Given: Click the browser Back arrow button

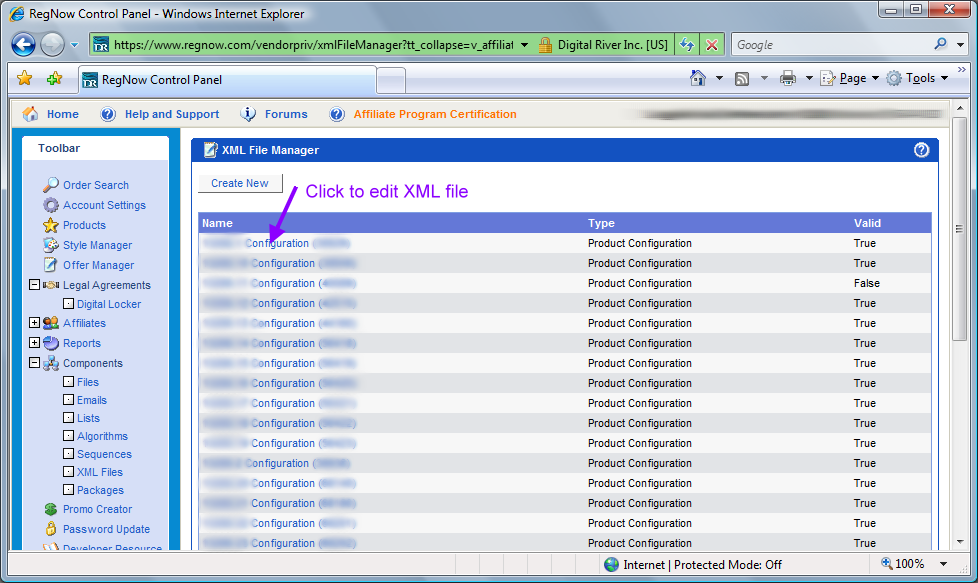Looking at the screenshot, I should click(24, 44).
